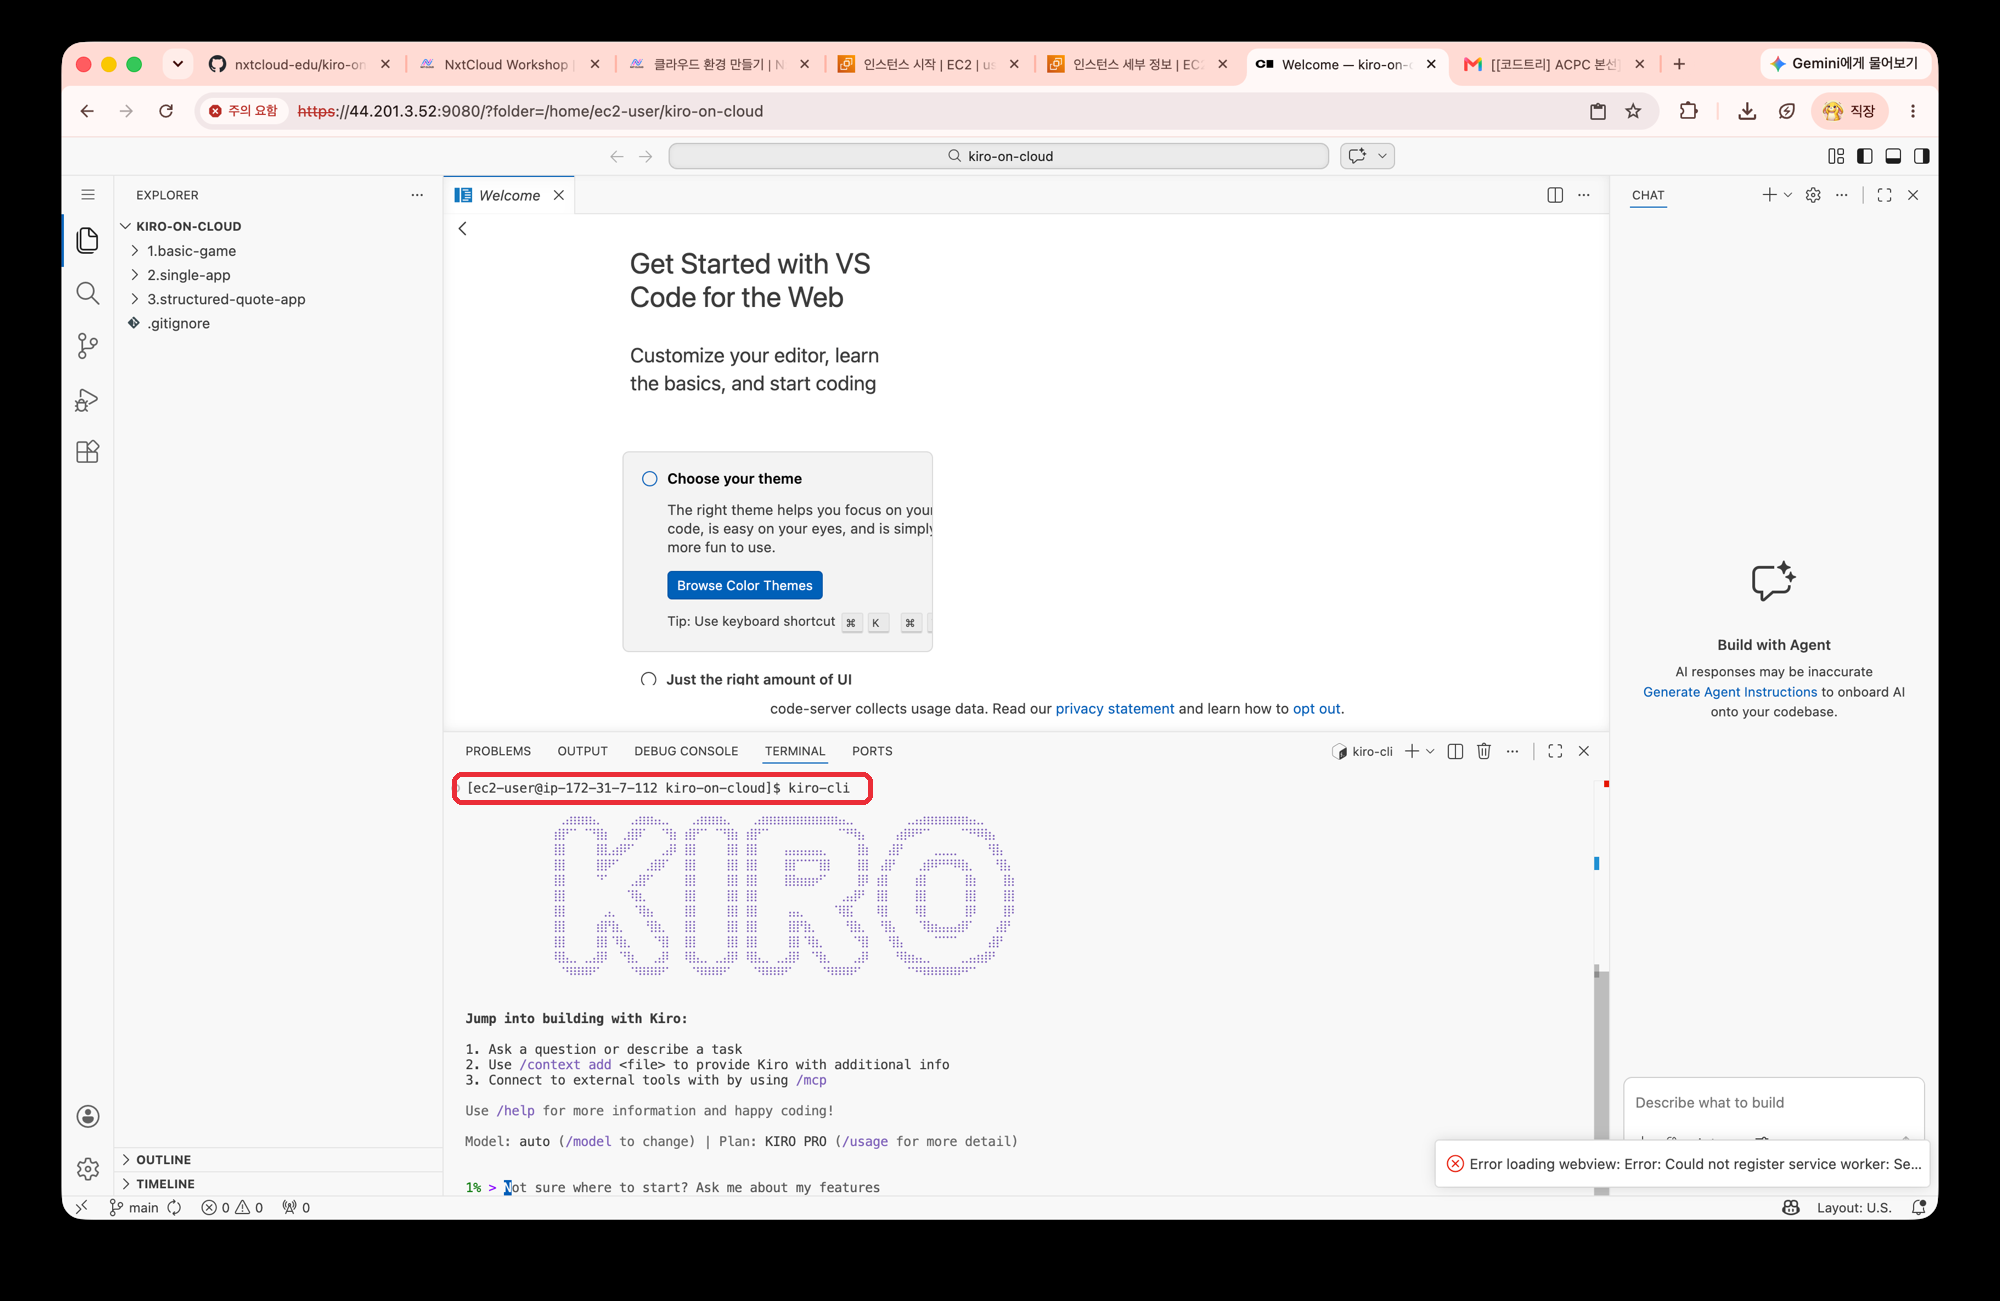Open editor more actions ellipsis
The image size is (2000, 1301).
[x=1584, y=195]
